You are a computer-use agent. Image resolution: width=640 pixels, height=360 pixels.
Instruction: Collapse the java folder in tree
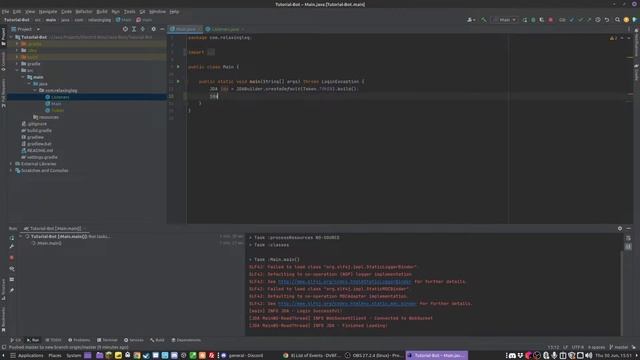click(x=29, y=84)
